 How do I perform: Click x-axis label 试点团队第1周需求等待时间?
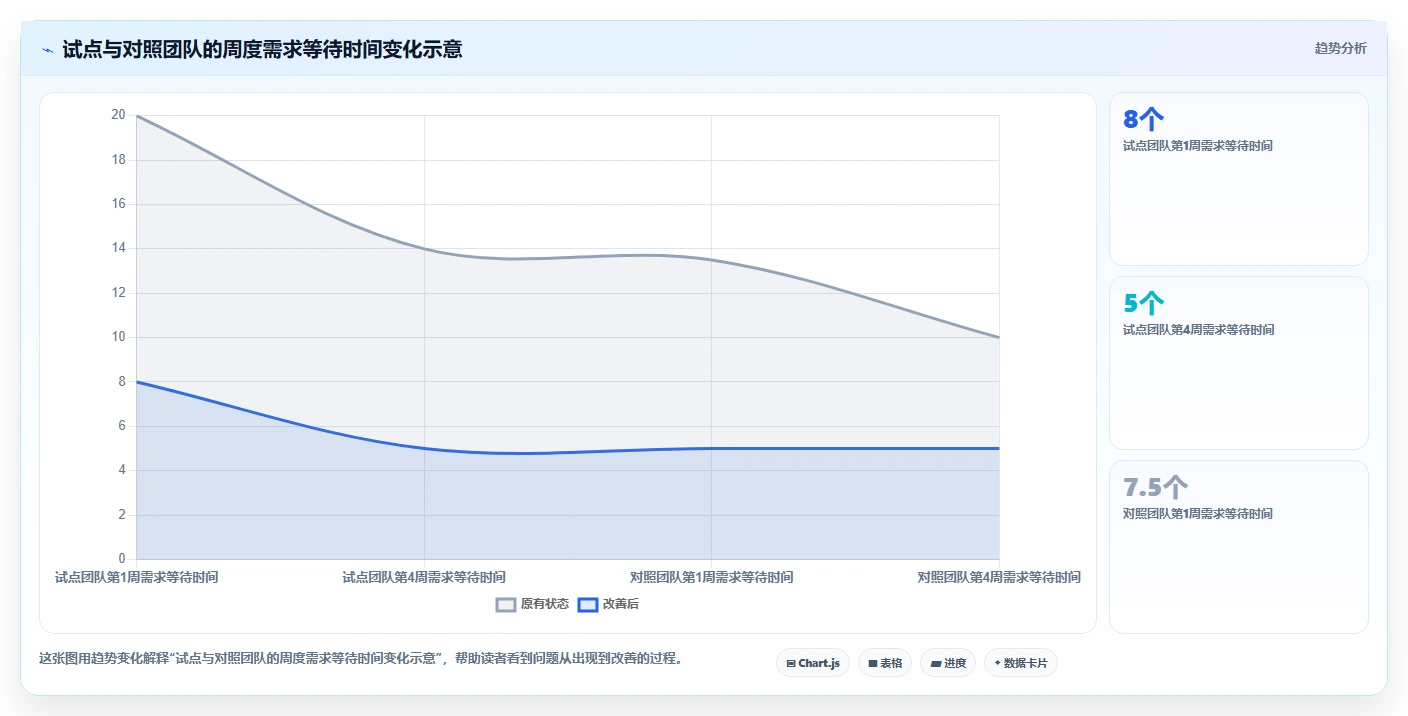point(136,577)
